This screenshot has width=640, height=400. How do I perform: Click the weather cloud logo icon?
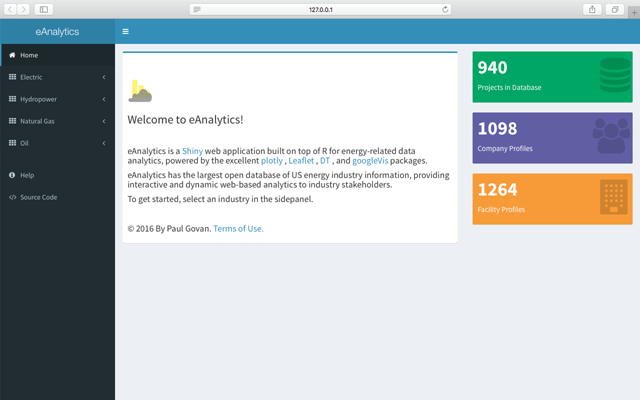[140, 92]
